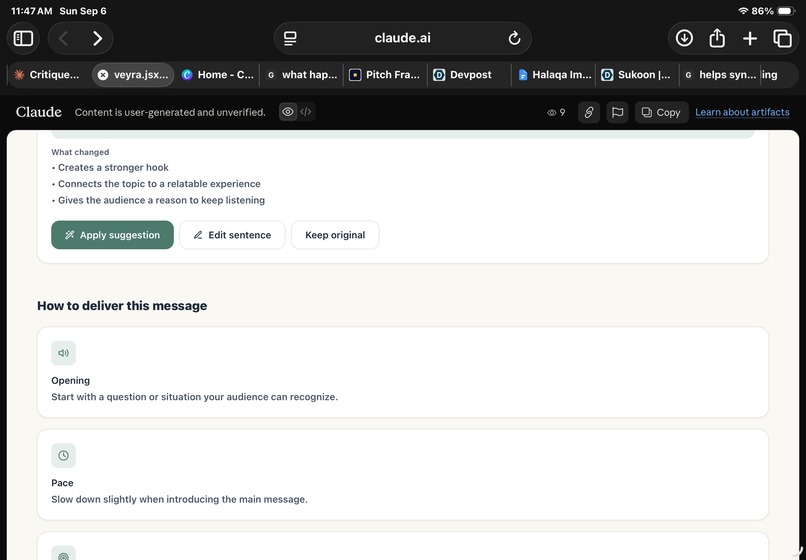Click 'Slow down slightly when introducing' tip text
This screenshot has width=806, height=560.
[179, 499]
